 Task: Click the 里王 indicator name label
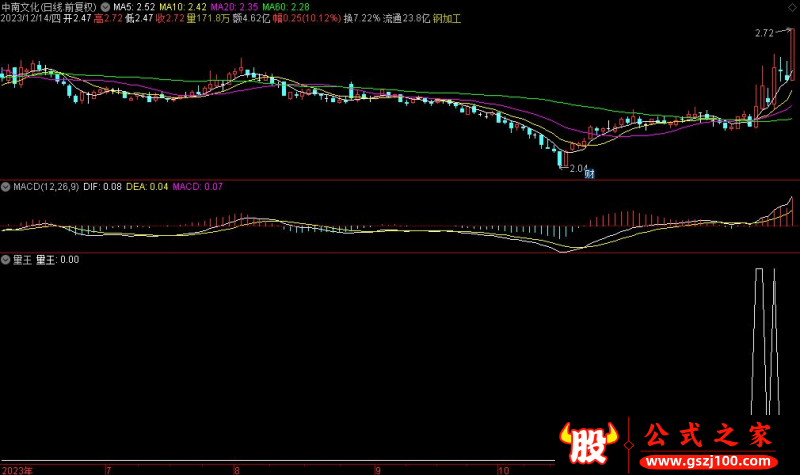pos(22,260)
